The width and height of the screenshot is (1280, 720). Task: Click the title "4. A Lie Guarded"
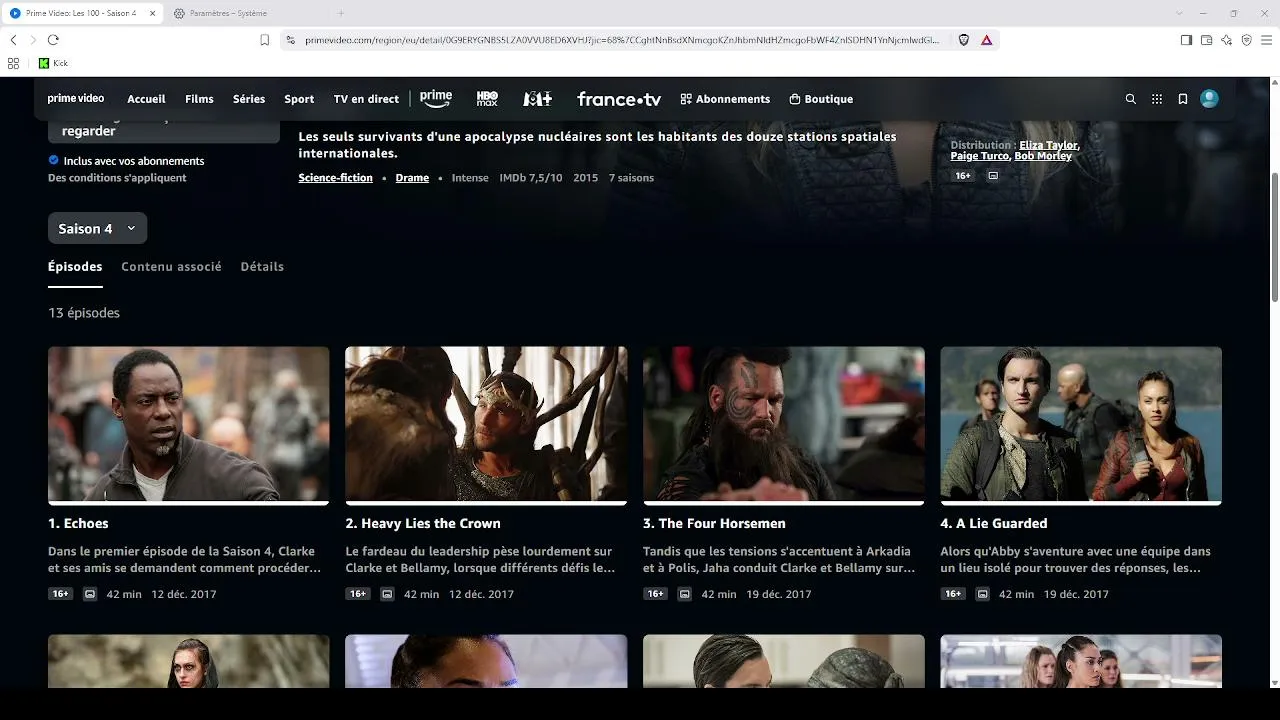(x=994, y=523)
